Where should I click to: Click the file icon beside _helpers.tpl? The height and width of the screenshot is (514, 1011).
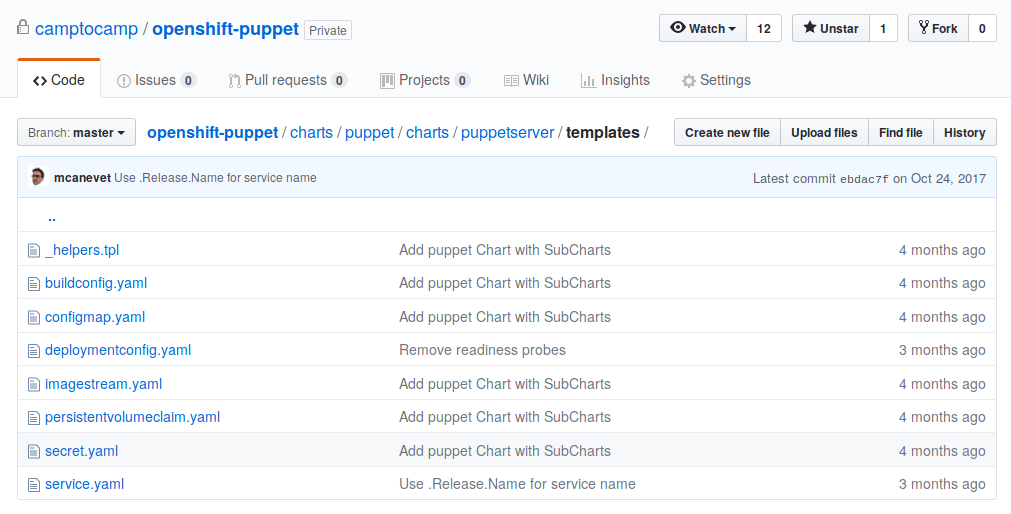34,250
